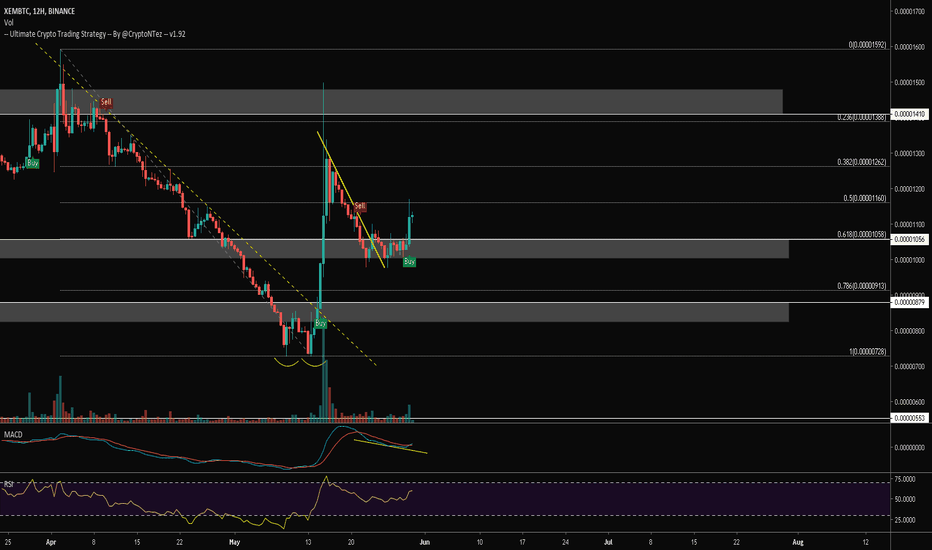Select the 0.236(0.00001388) Fibonacci label

[x=862, y=117]
